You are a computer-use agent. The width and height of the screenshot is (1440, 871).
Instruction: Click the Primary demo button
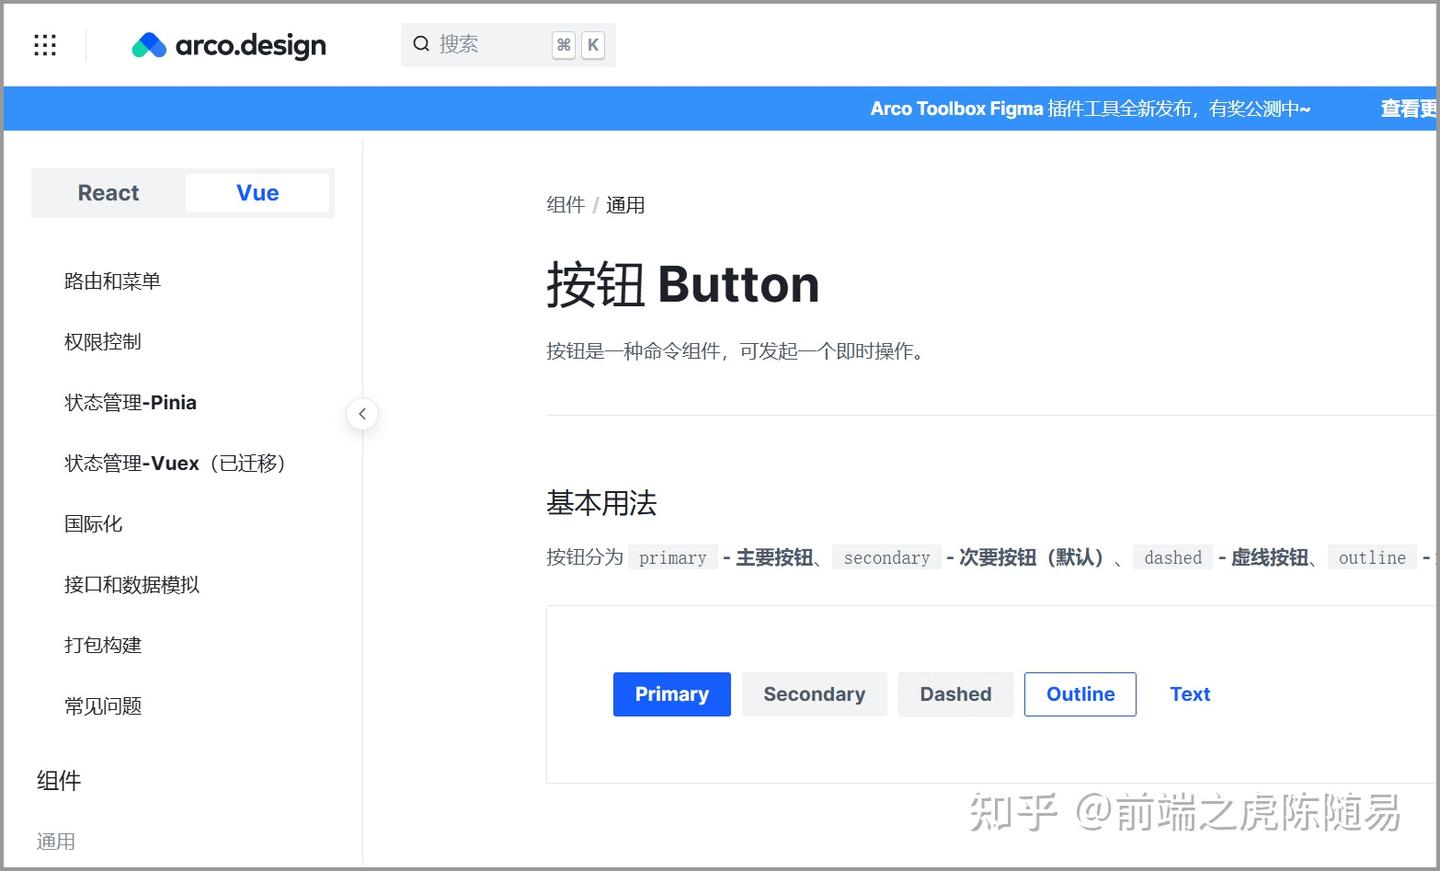click(x=671, y=694)
